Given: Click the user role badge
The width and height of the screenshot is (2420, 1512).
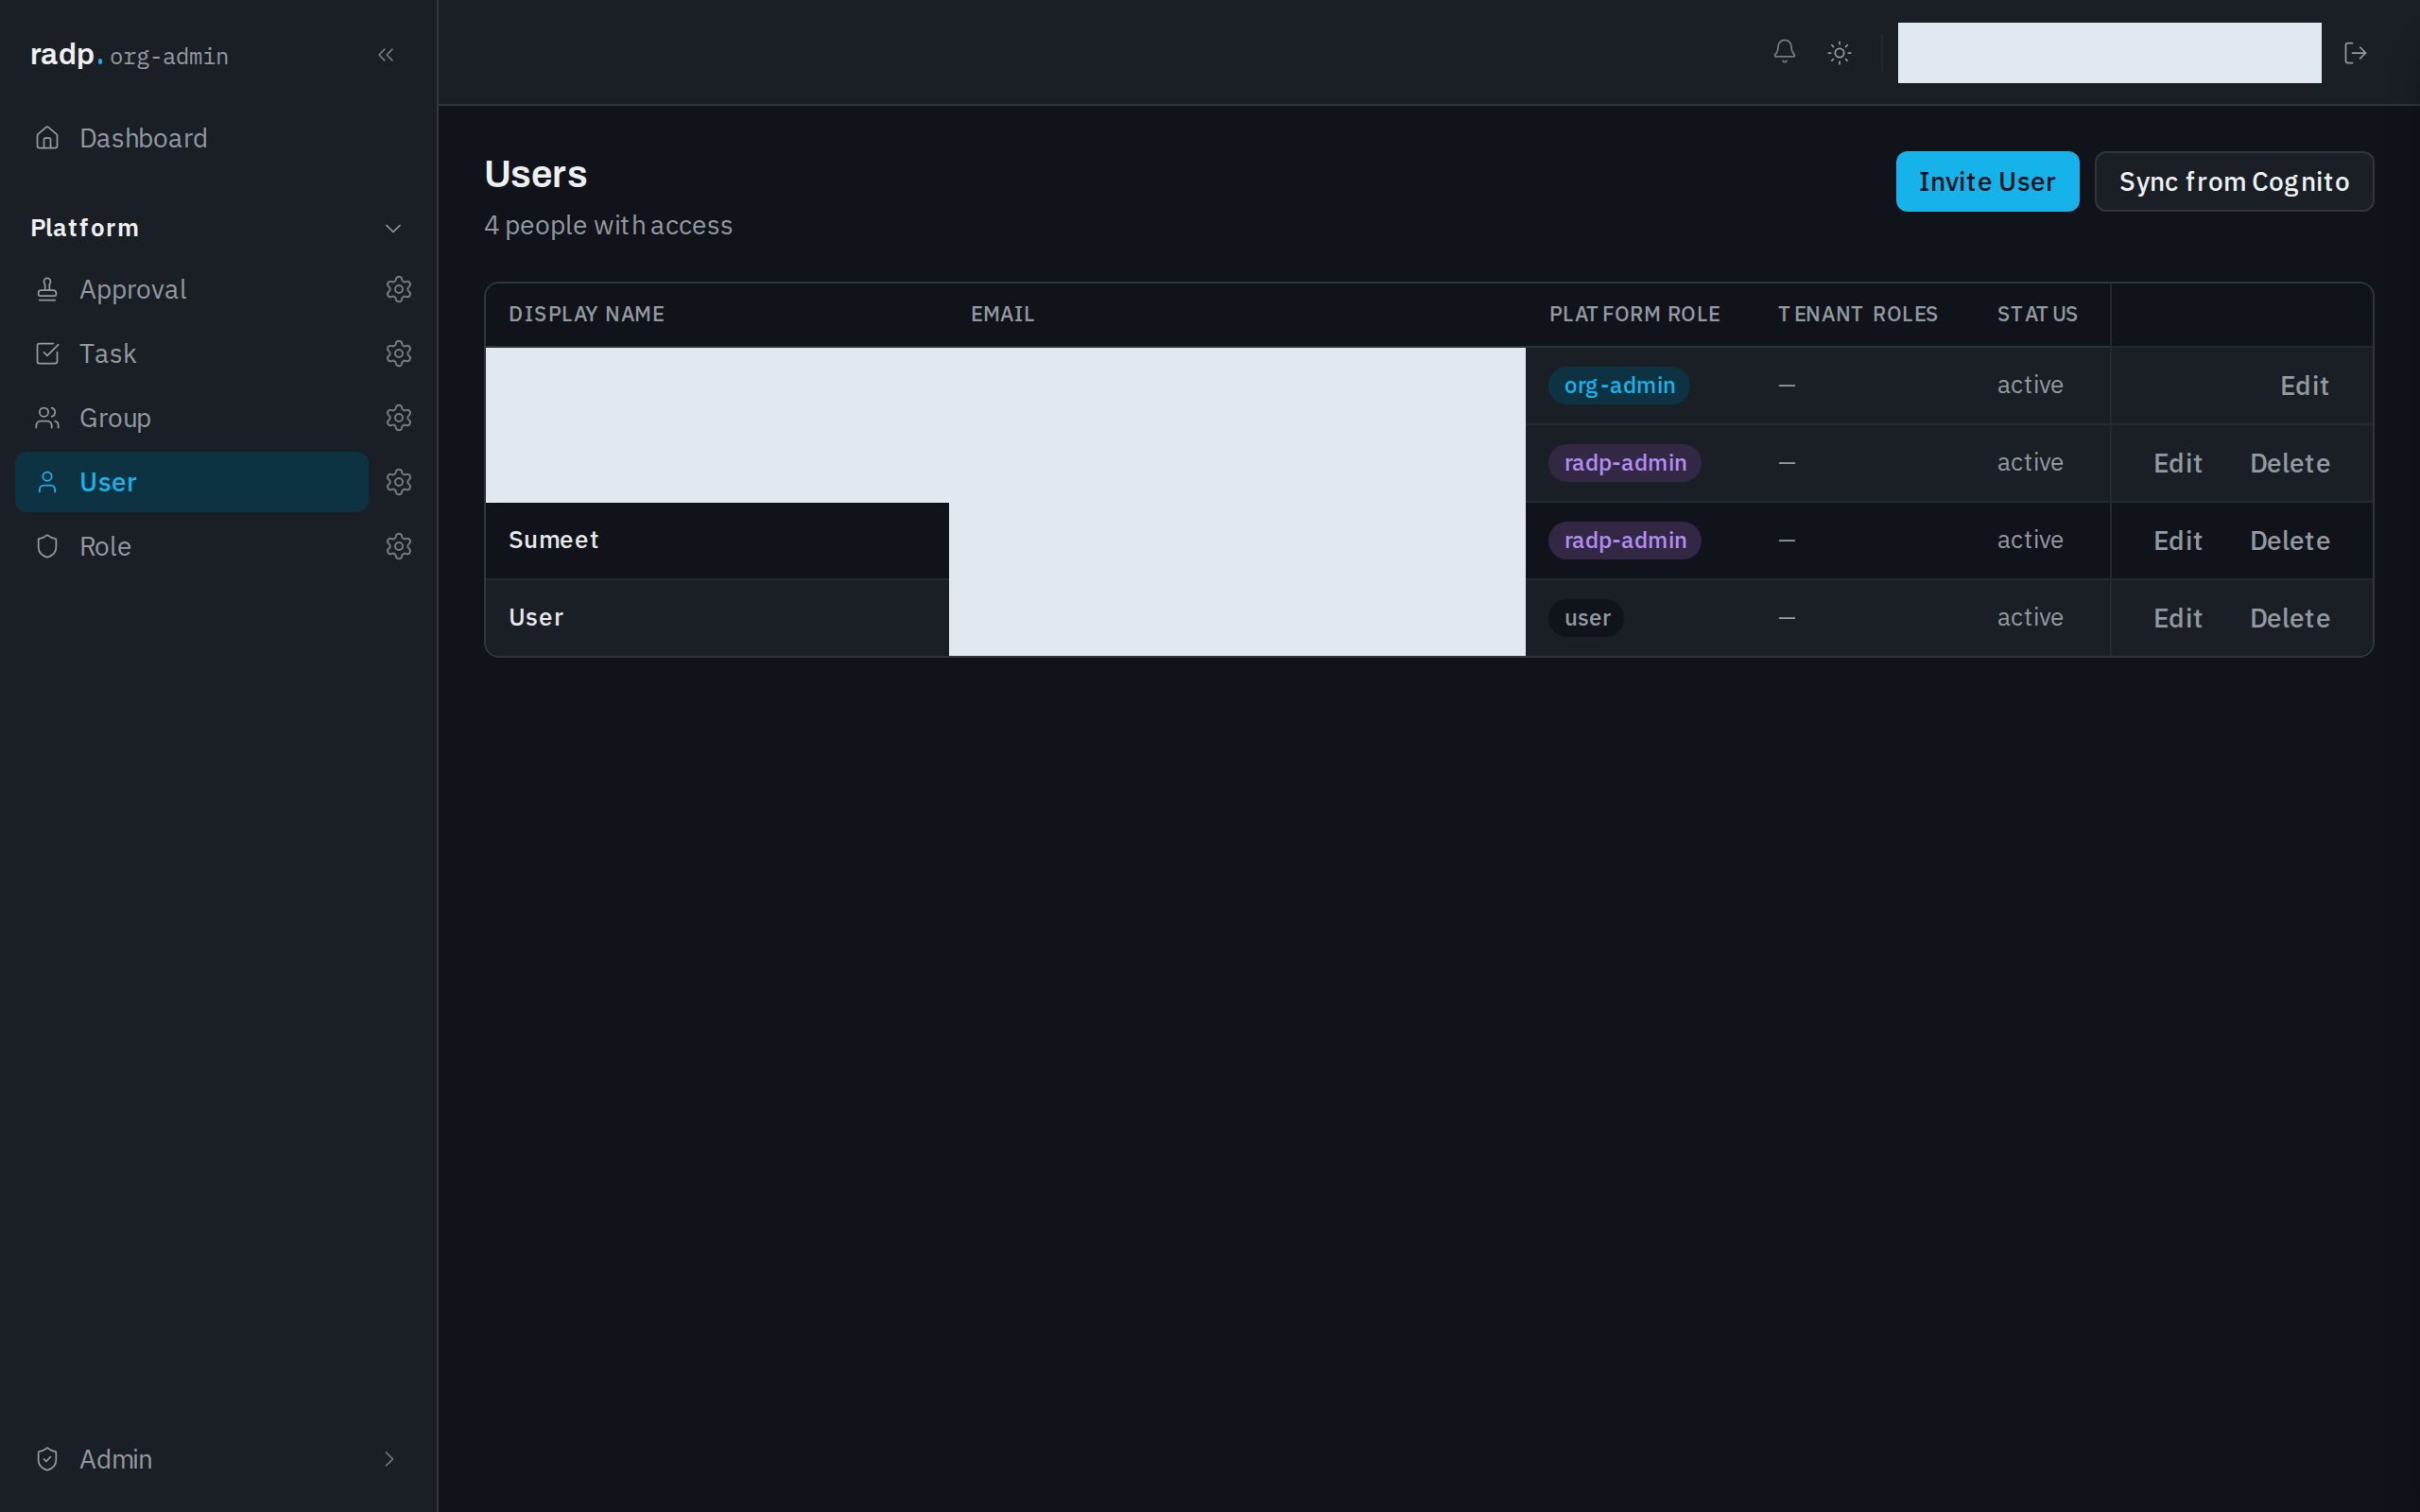Looking at the screenshot, I should pyautogui.click(x=1586, y=618).
